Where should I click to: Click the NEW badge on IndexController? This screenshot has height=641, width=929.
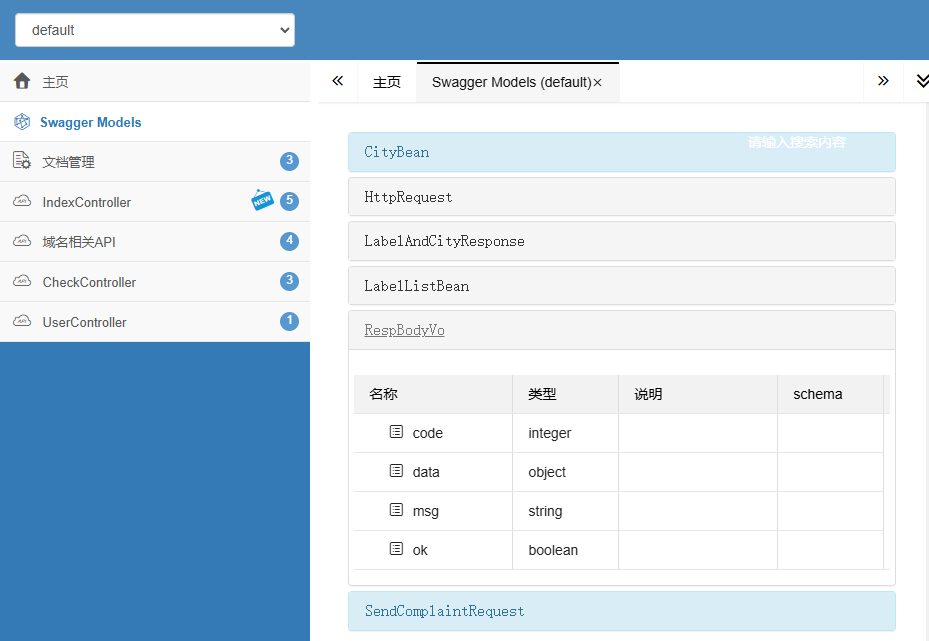pyautogui.click(x=262, y=200)
